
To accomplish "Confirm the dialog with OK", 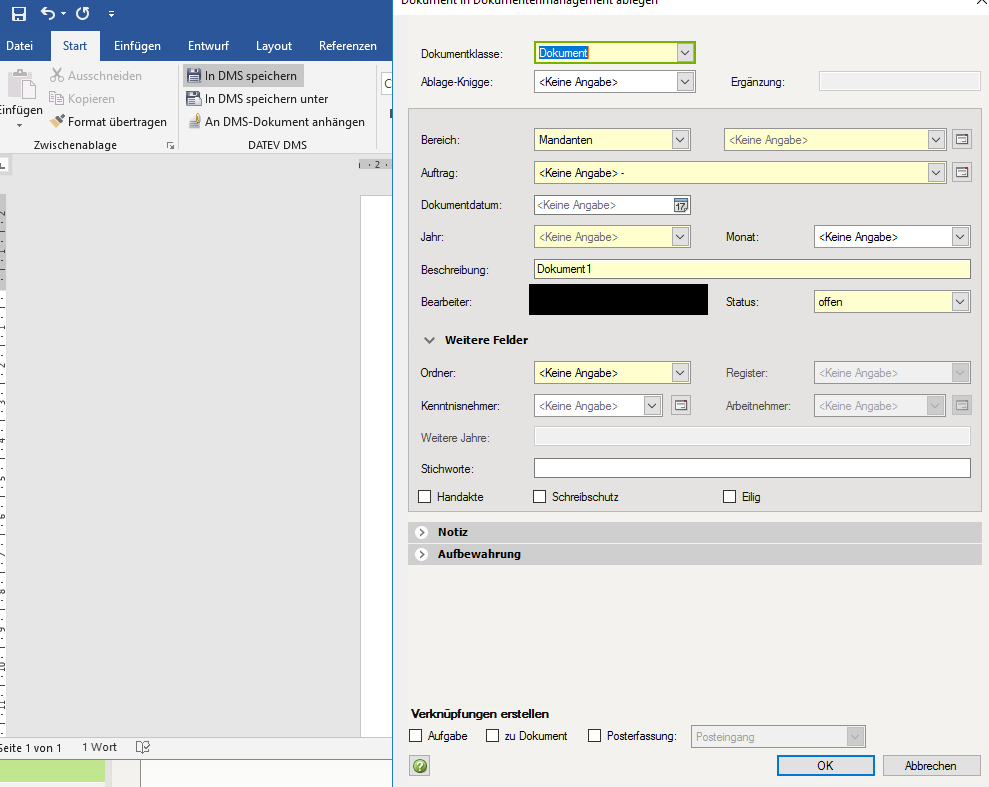I will pos(825,766).
